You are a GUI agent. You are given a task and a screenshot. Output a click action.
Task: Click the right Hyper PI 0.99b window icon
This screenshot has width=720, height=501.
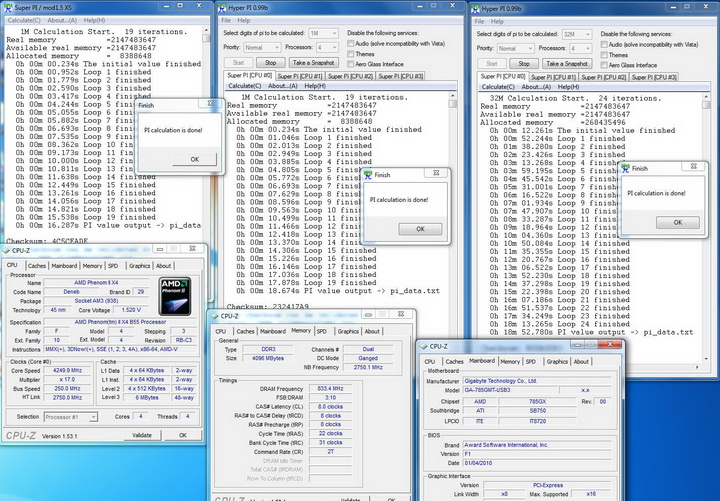click(x=476, y=8)
